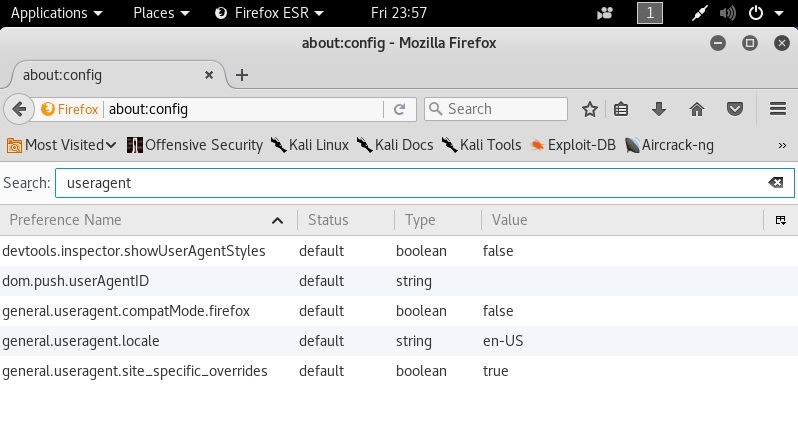Open the Kali Linux bookmark
This screenshot has height=421, width=798.
coord(309,145)
